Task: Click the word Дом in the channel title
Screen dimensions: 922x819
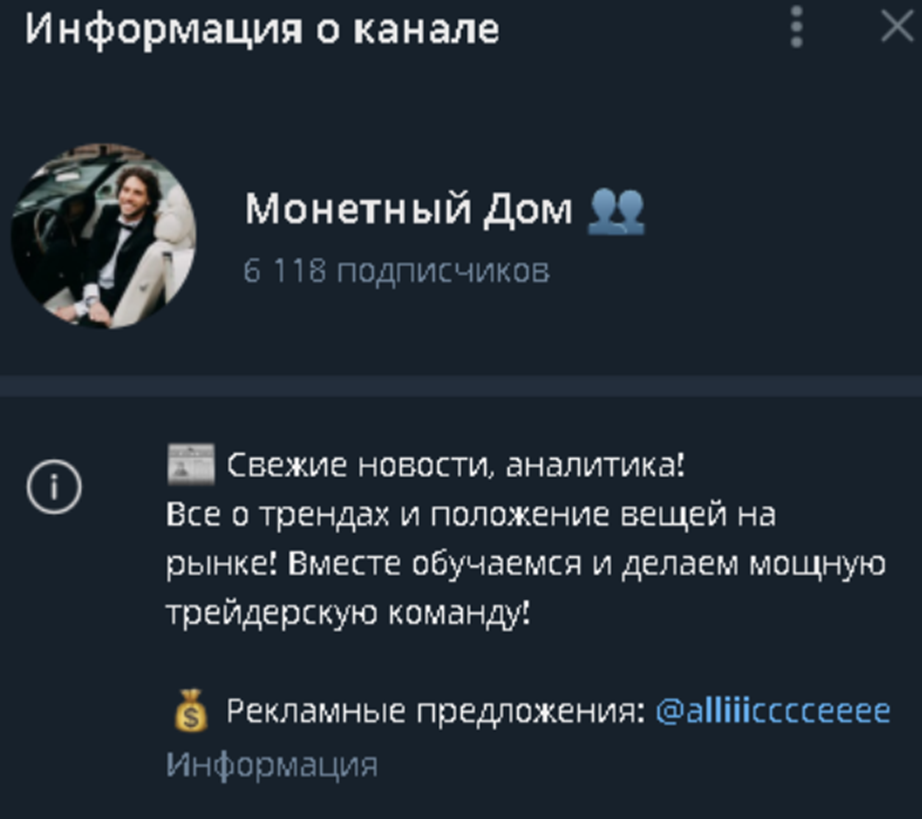Action: (x=527, y=210)
